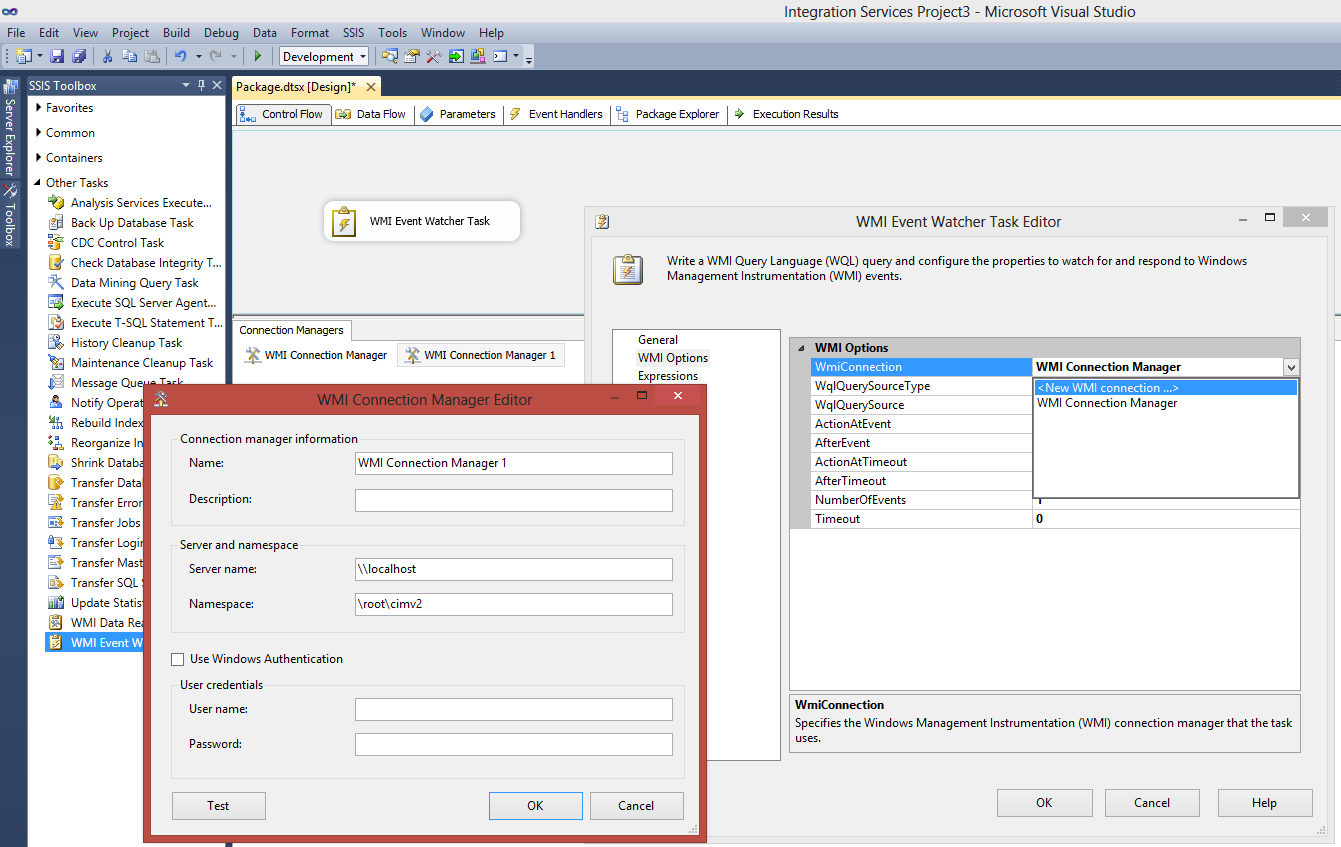The height and width of the screenshot is (847, 1341).
Task: Expand the Containers toolbox group
Action: coord(39,158)
